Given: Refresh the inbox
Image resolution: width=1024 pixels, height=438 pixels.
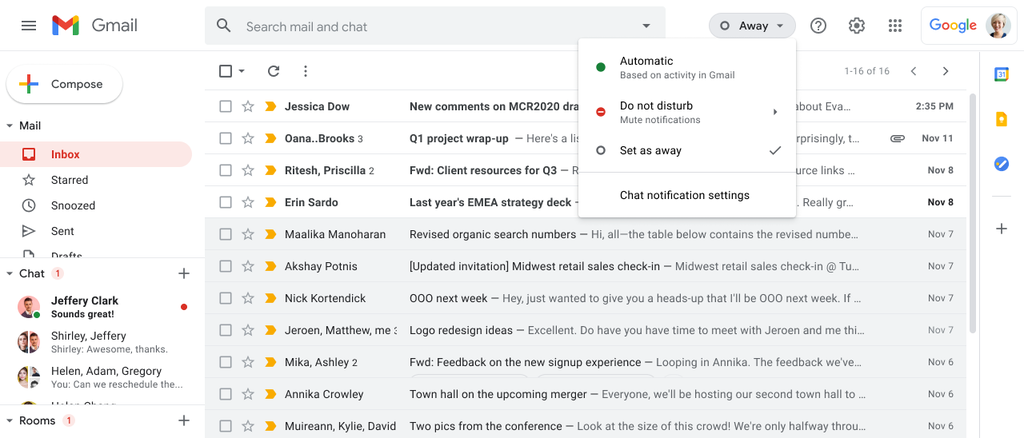Looking at the screenshot, I should (274, 71).
